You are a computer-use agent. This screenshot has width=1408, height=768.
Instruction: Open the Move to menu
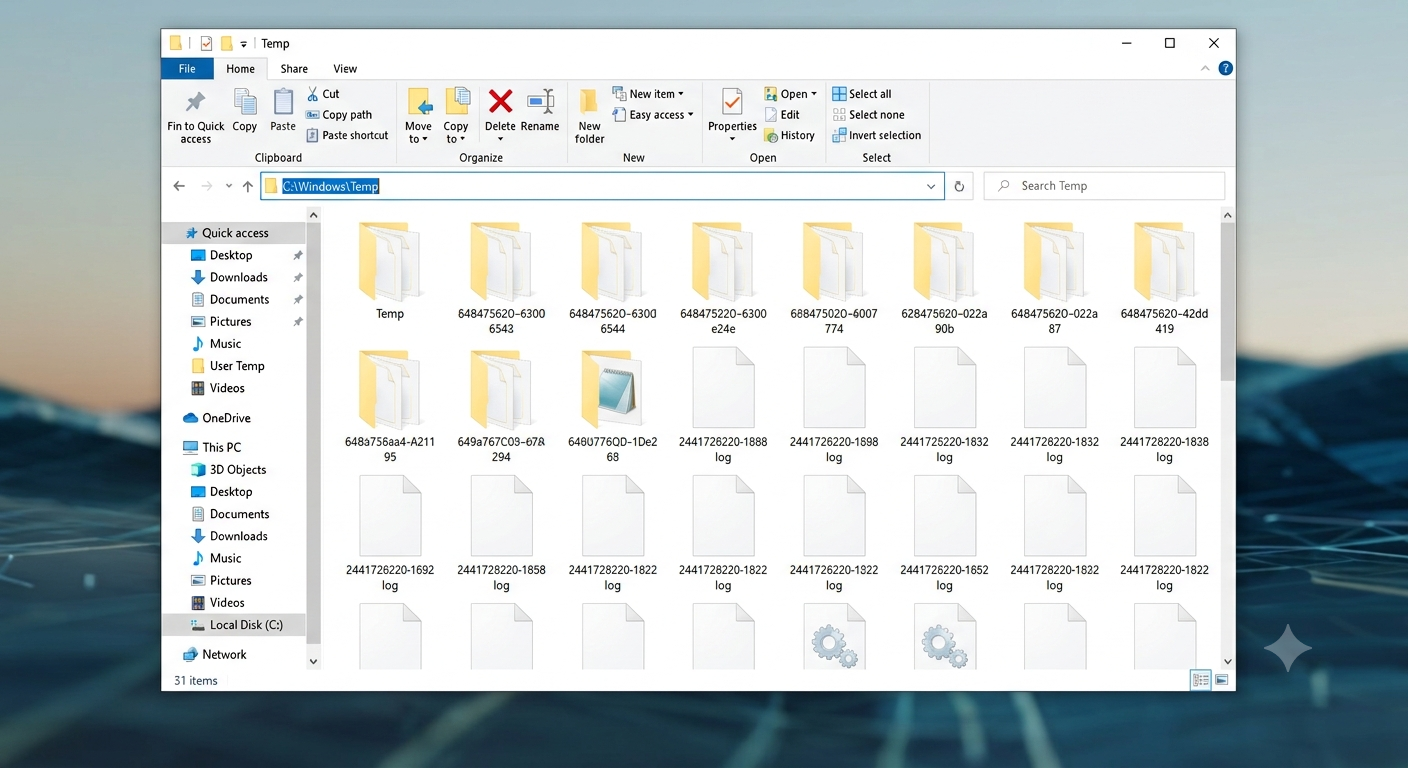[418, 116]
